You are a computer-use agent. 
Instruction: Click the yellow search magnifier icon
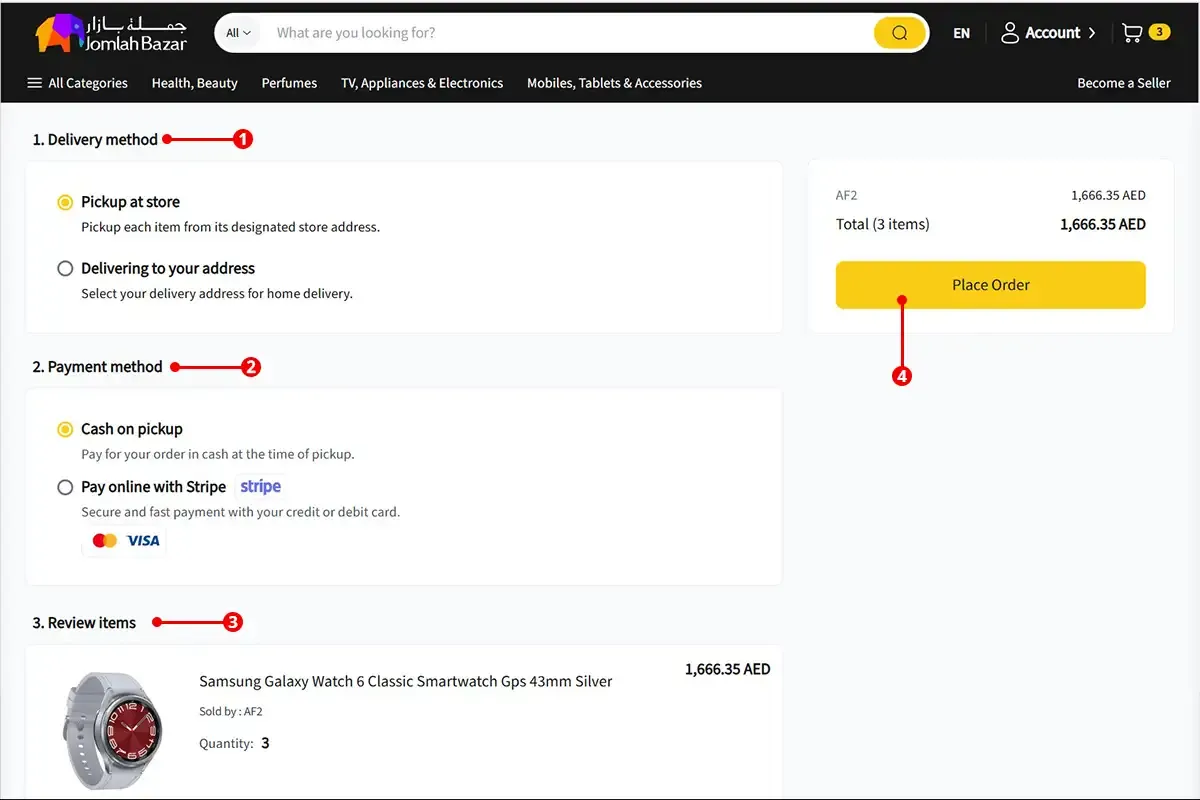899,33
